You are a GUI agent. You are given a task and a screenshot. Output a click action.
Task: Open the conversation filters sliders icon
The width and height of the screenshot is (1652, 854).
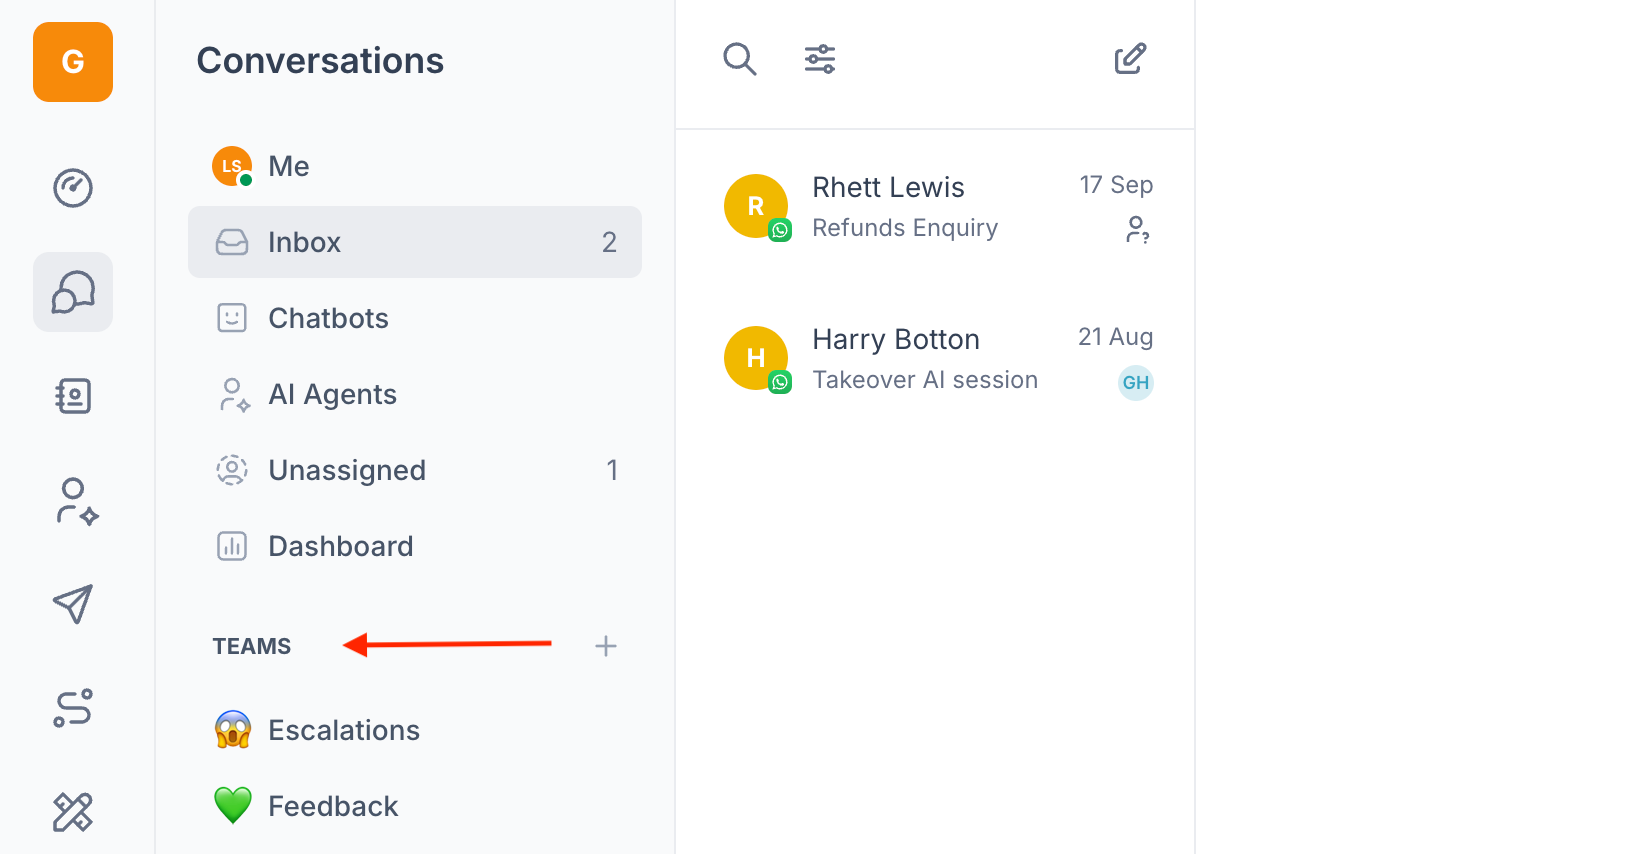(x=820, y=59)
